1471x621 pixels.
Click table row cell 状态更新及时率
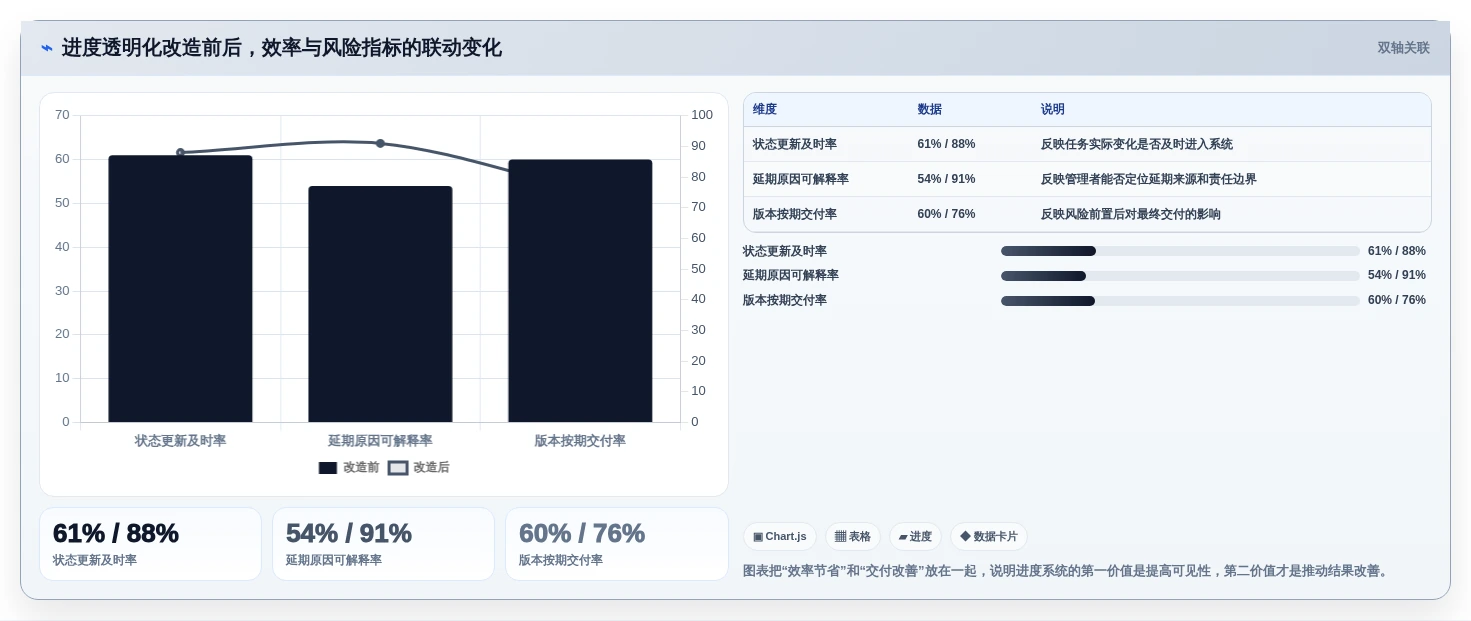coord(795,144)
